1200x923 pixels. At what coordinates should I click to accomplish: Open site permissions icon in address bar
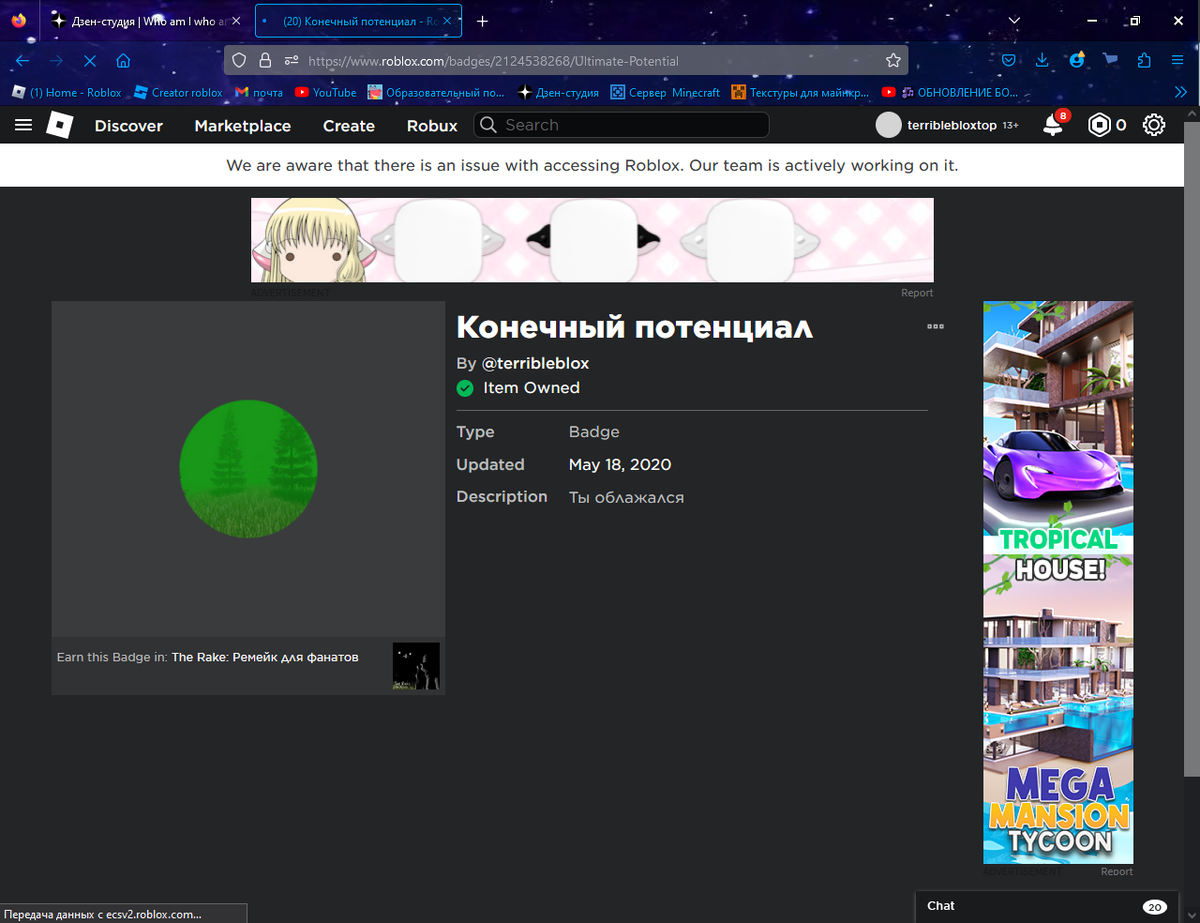tap(291, 61)
